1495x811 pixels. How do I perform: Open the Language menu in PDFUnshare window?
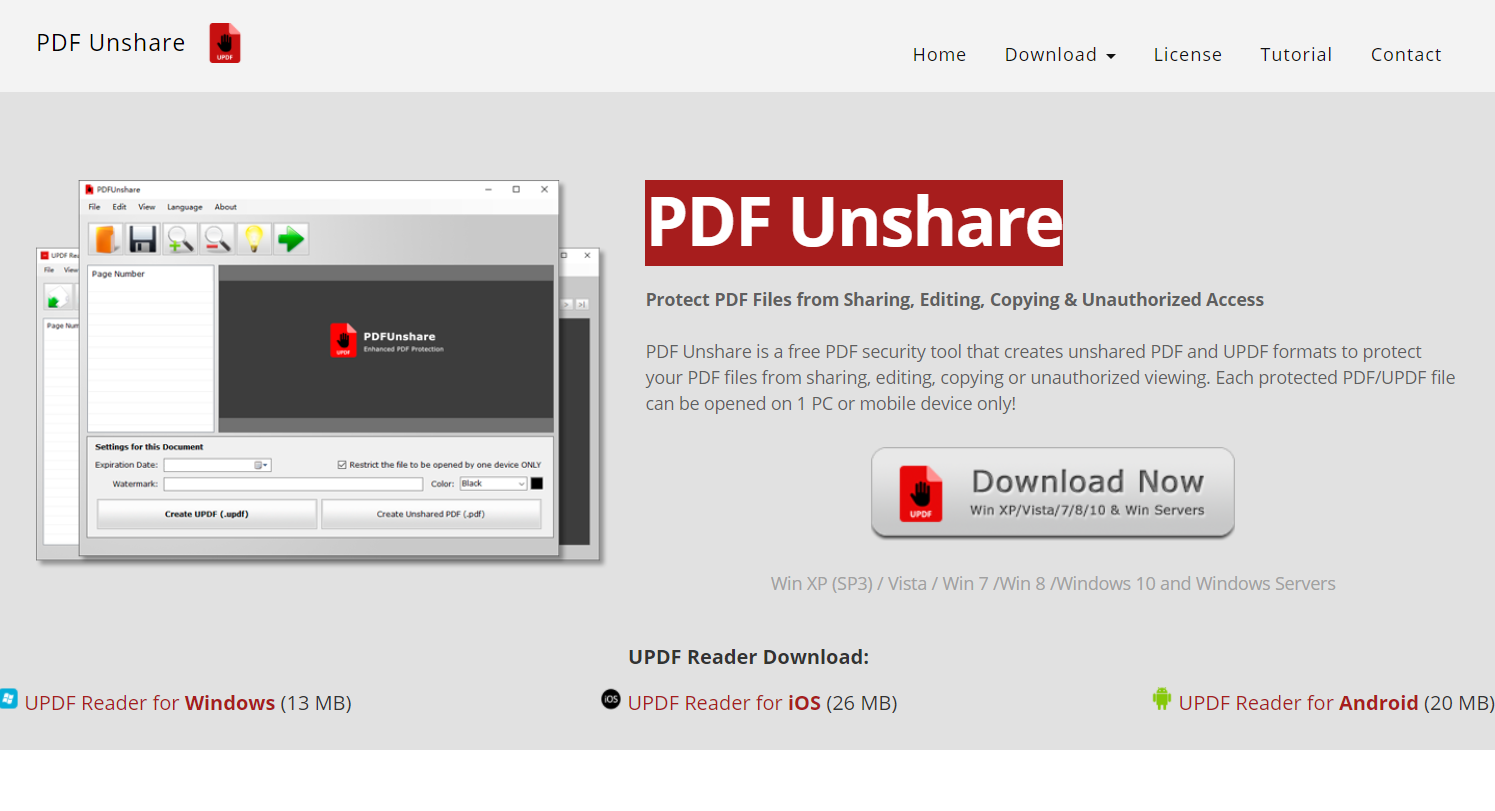(x=184, y=207)
